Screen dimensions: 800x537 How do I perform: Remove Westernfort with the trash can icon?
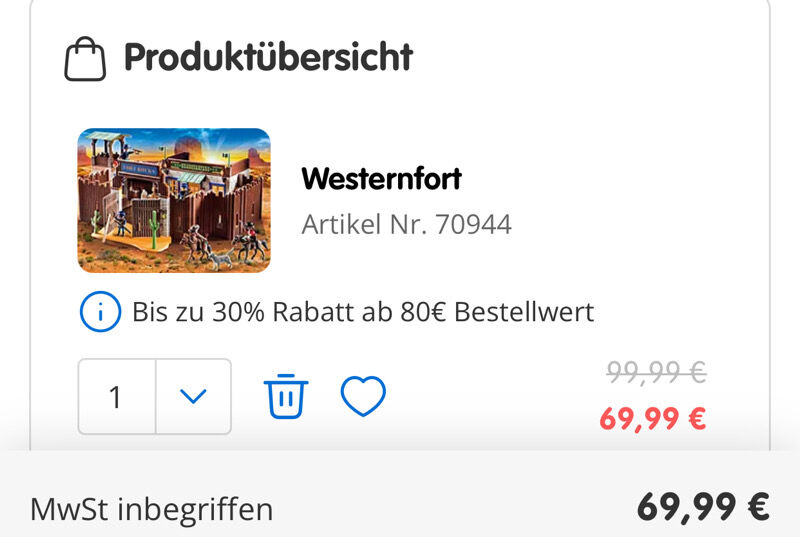click(286, 396)
